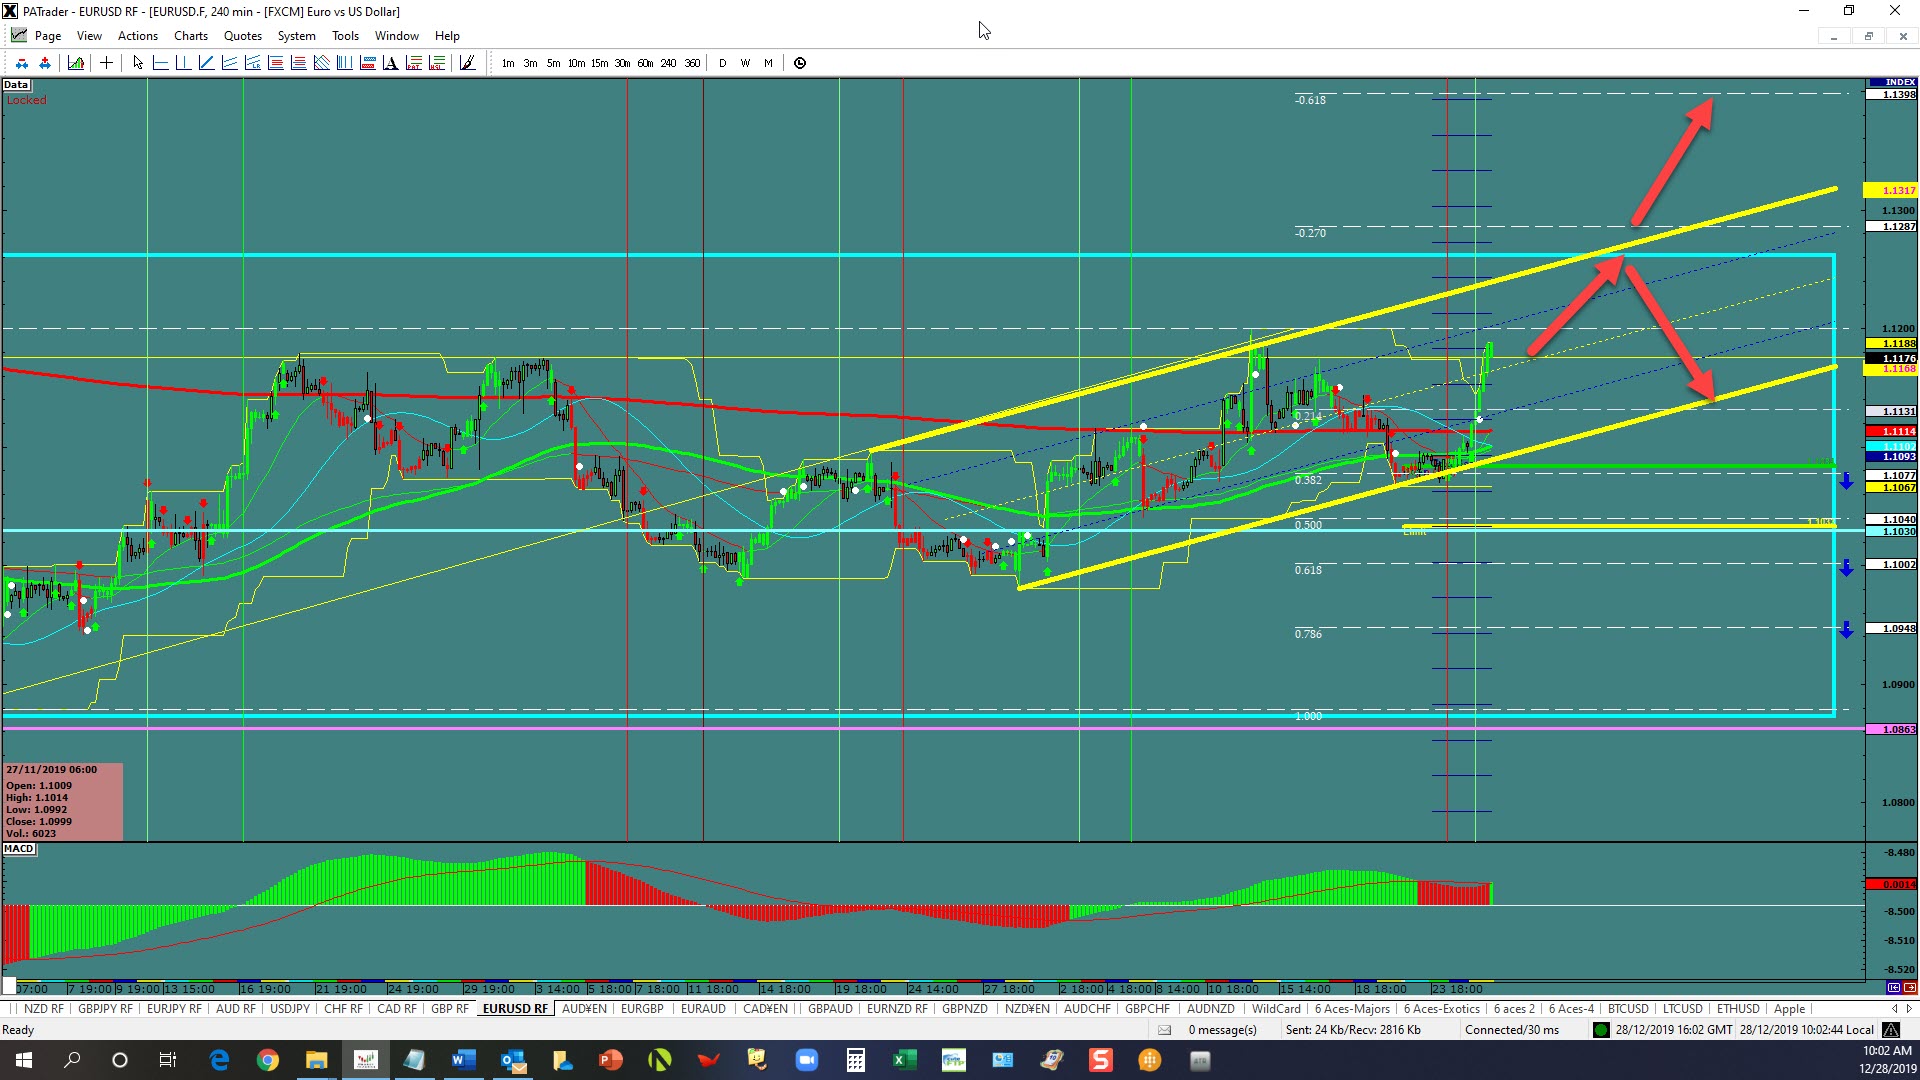
Task: Select the text label 'A' tool
Action: click(390, 63)
